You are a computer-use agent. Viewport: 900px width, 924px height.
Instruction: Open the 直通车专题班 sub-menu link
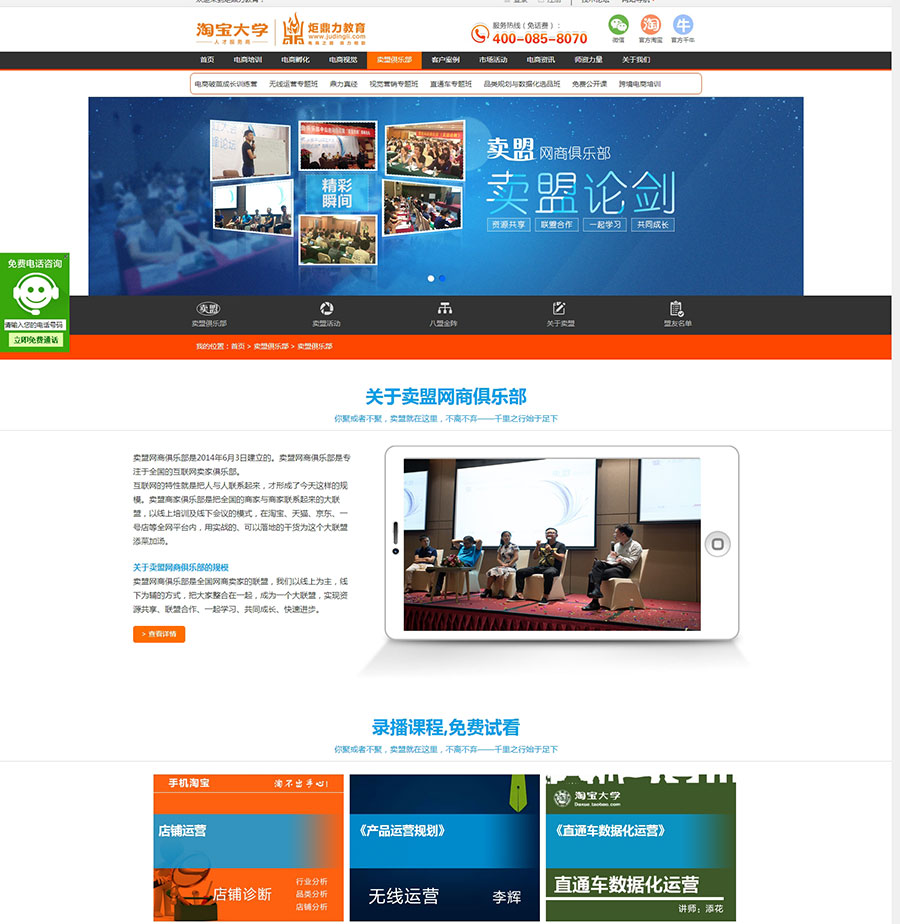(x=451, y=84)
